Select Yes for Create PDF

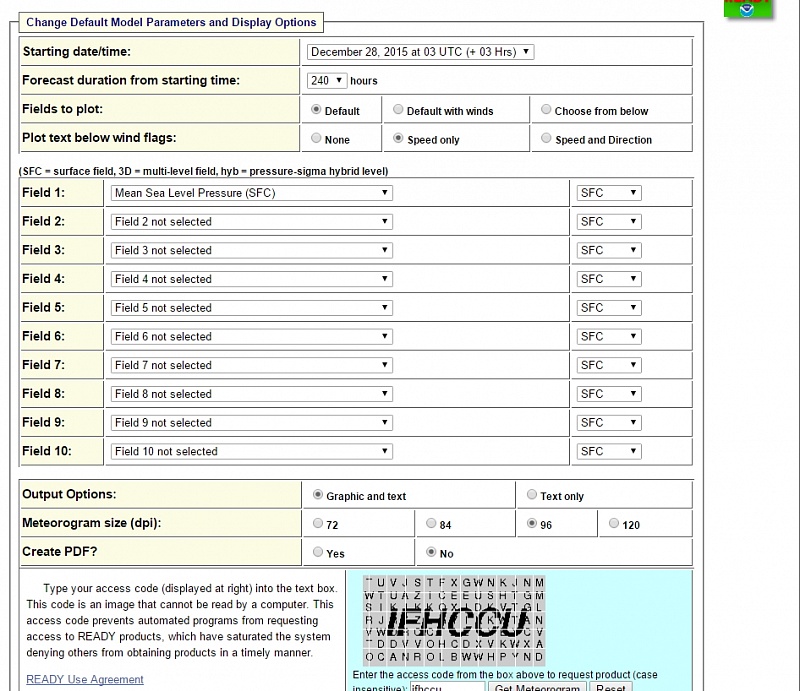coord(318,552)
